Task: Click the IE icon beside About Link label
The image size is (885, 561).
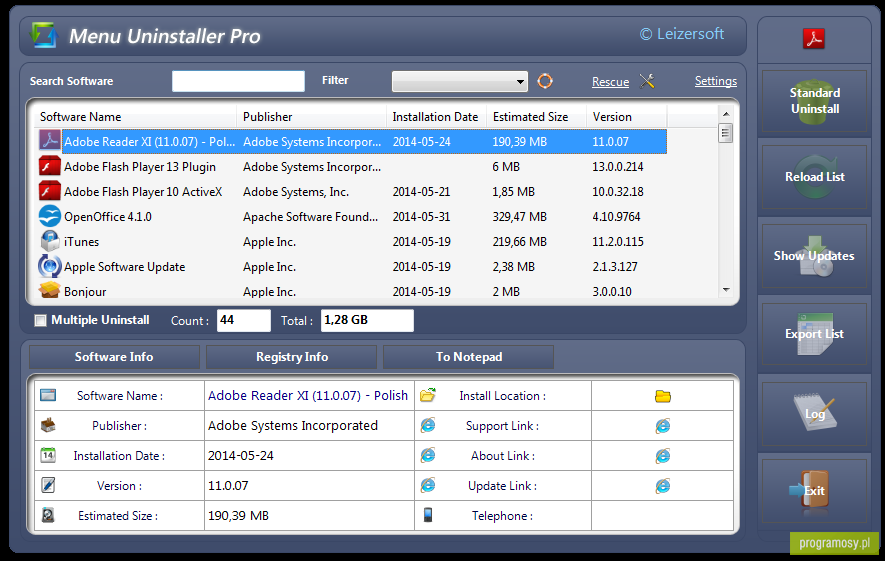Action: (x=428, y=455)
